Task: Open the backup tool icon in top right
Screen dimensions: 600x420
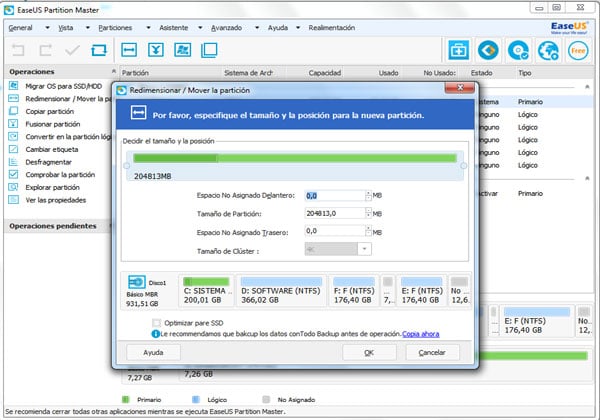Action: (x=458, y=50)
